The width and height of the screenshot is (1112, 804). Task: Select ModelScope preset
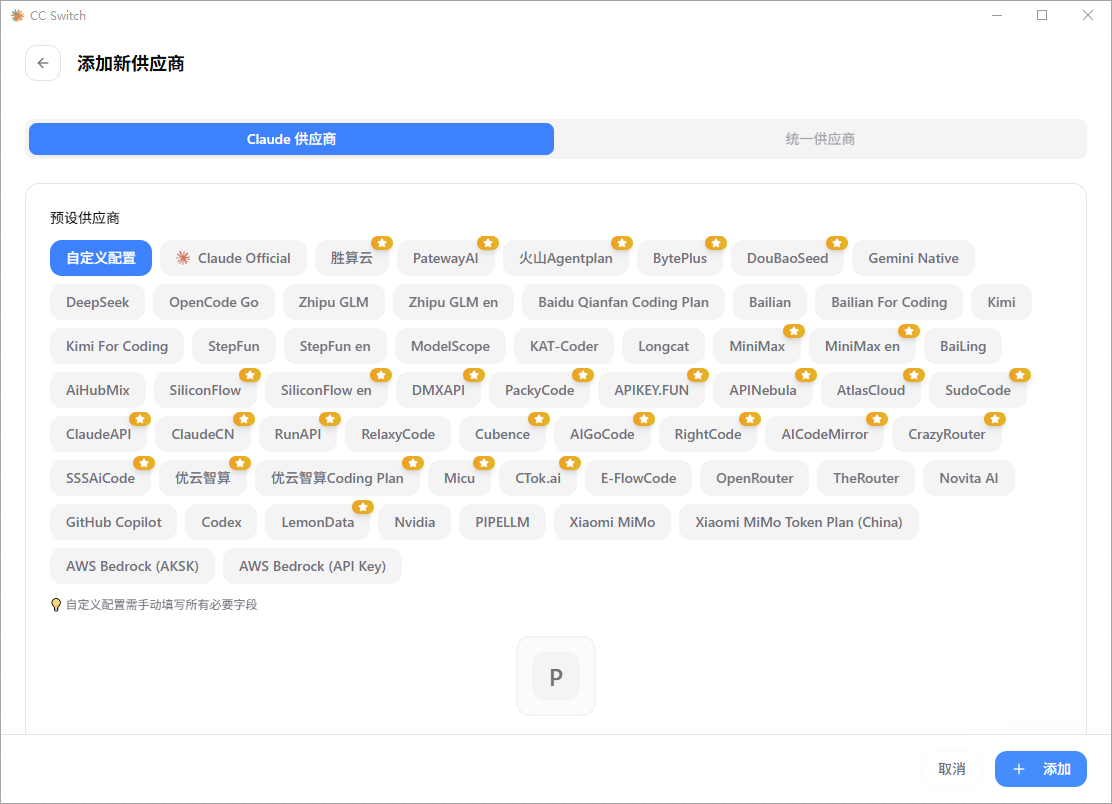450,346
